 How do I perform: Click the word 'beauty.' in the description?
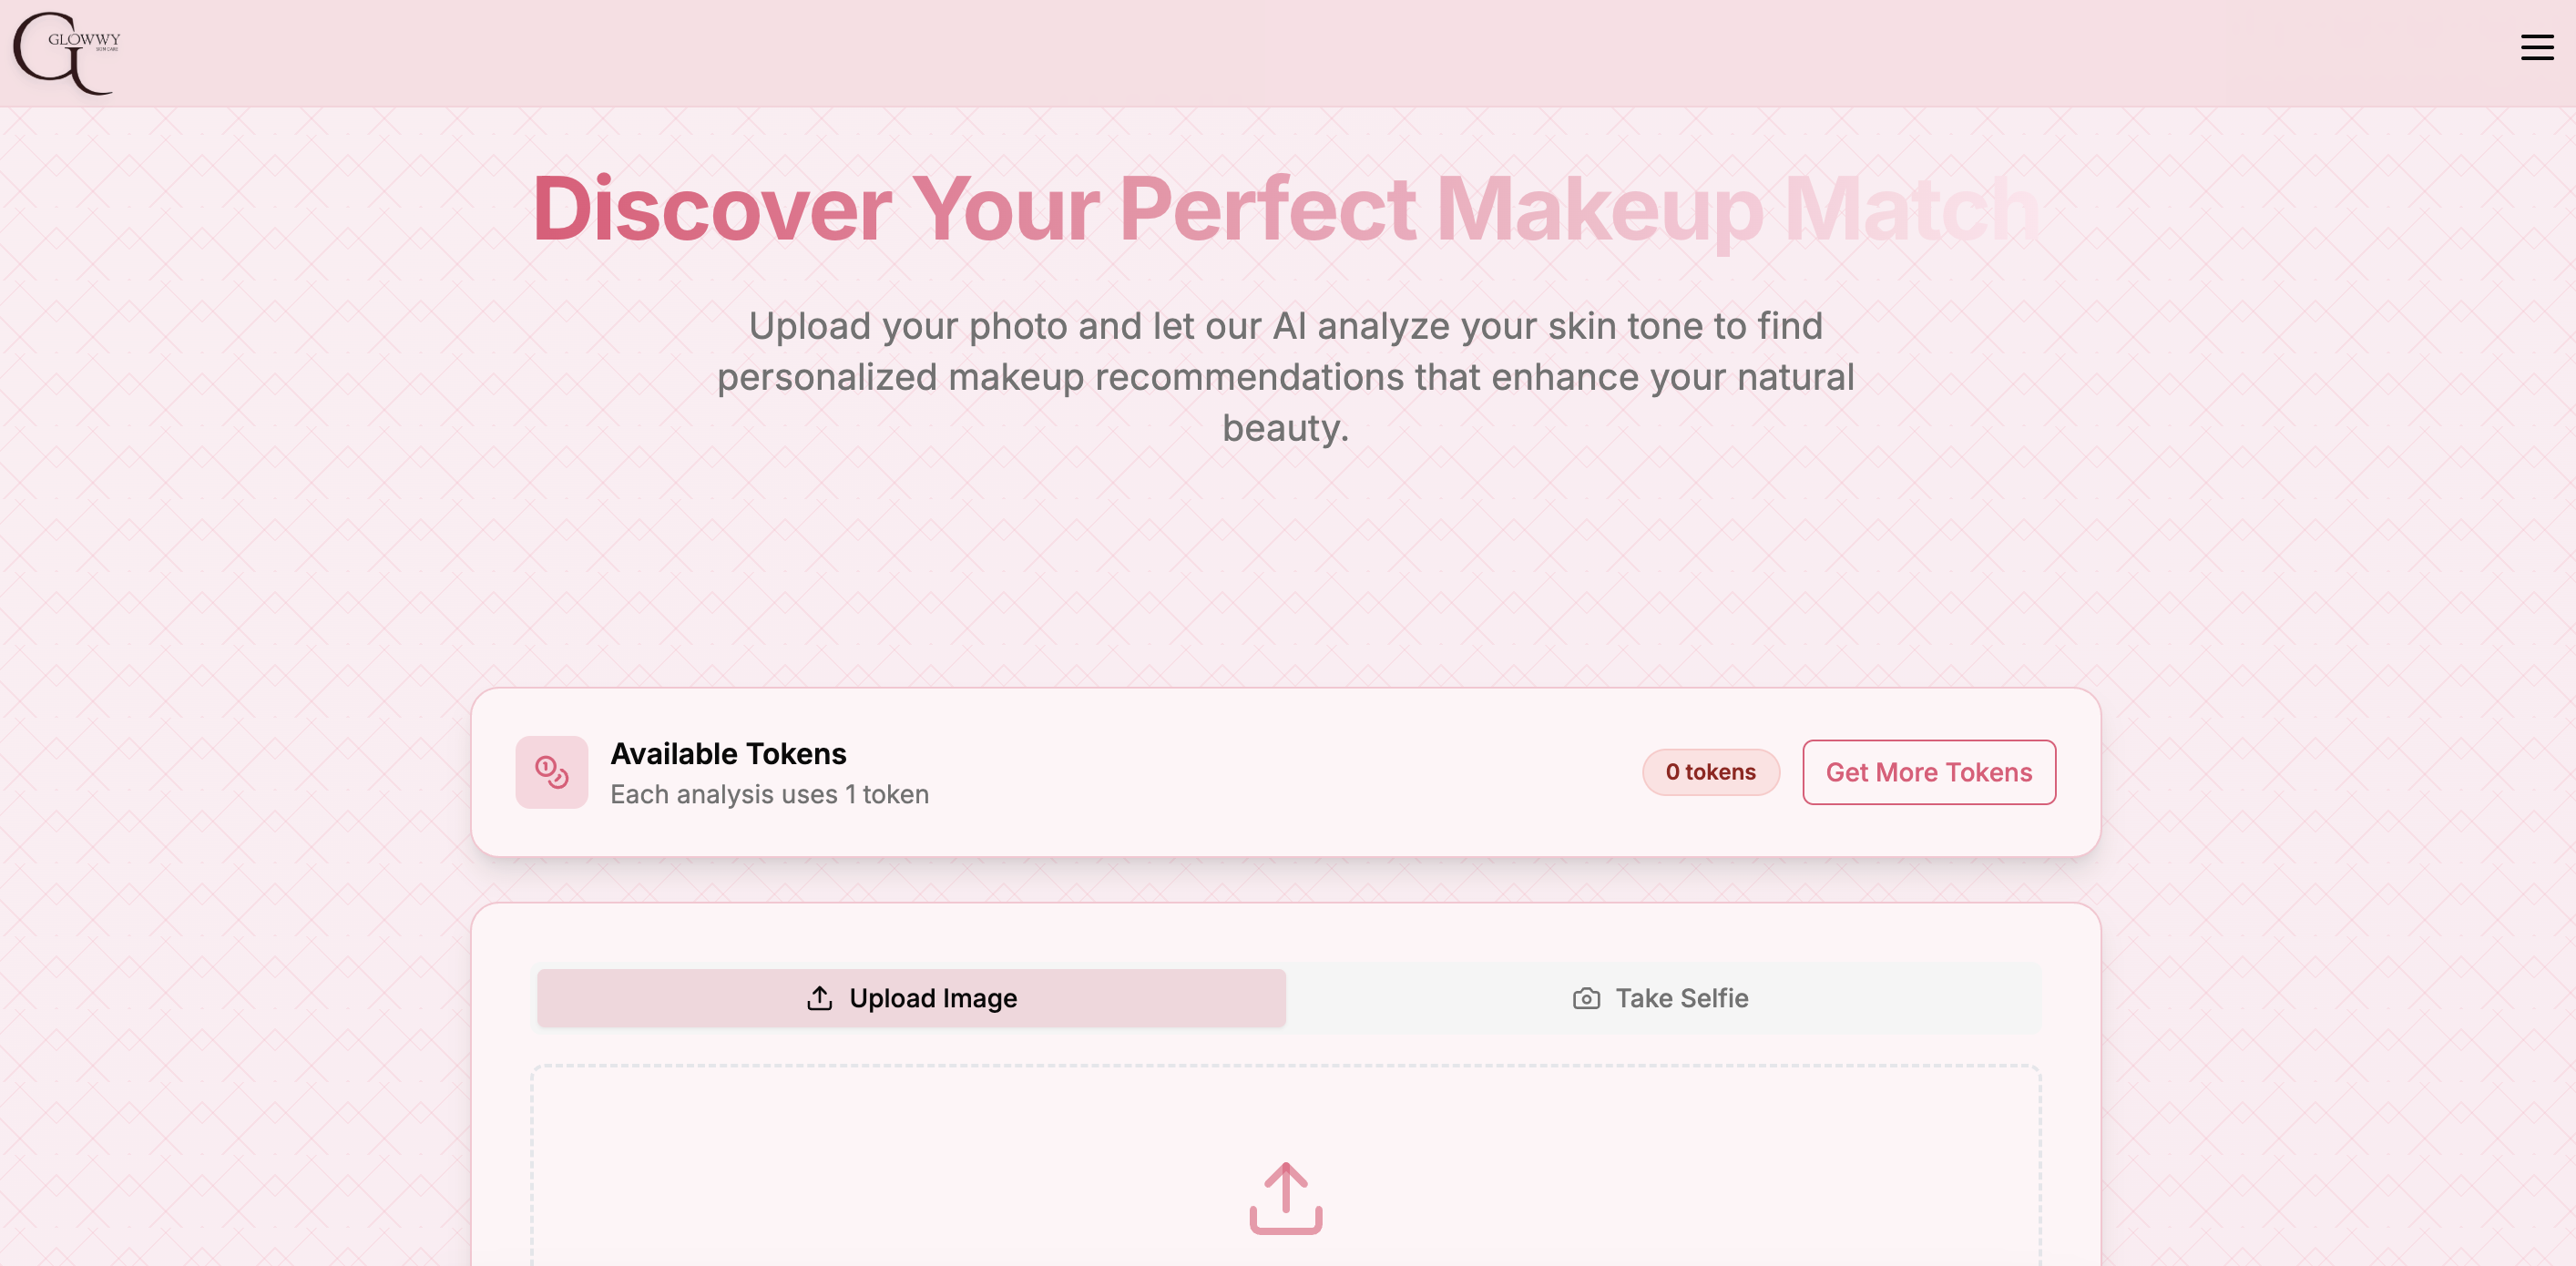(x=1285, y=428)
